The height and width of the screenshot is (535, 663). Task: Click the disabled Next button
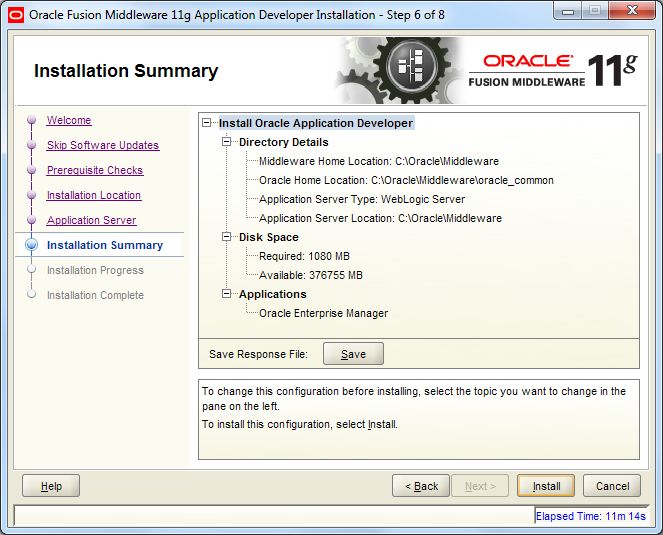coord(480,486)
